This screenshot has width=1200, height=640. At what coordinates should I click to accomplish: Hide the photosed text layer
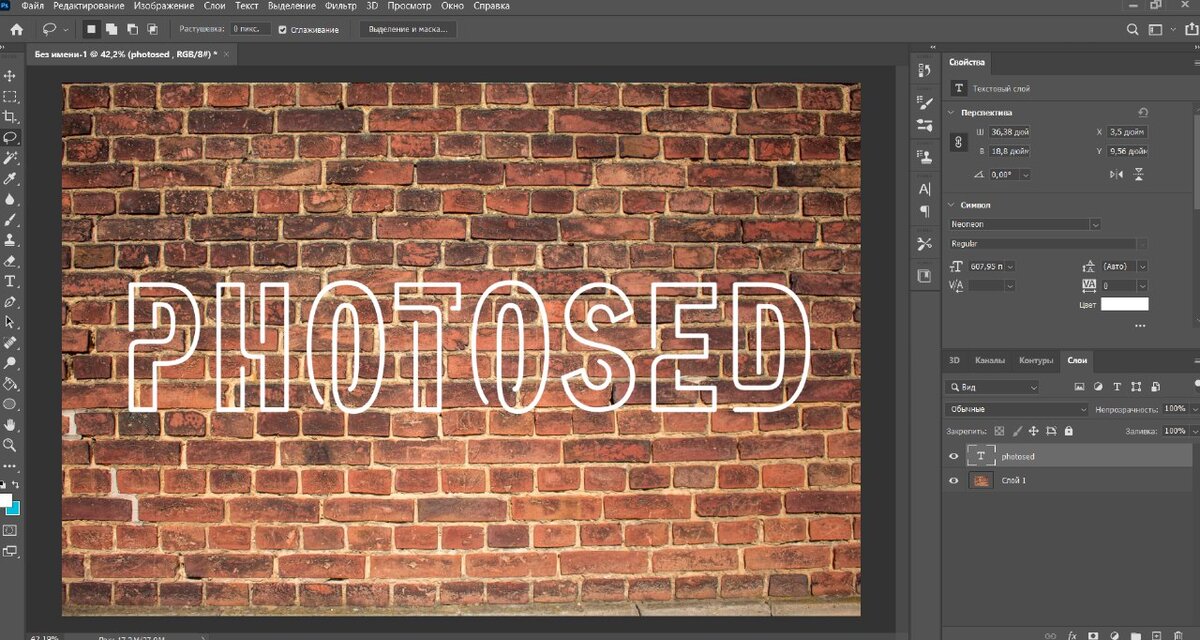click(x=953, y=456)
